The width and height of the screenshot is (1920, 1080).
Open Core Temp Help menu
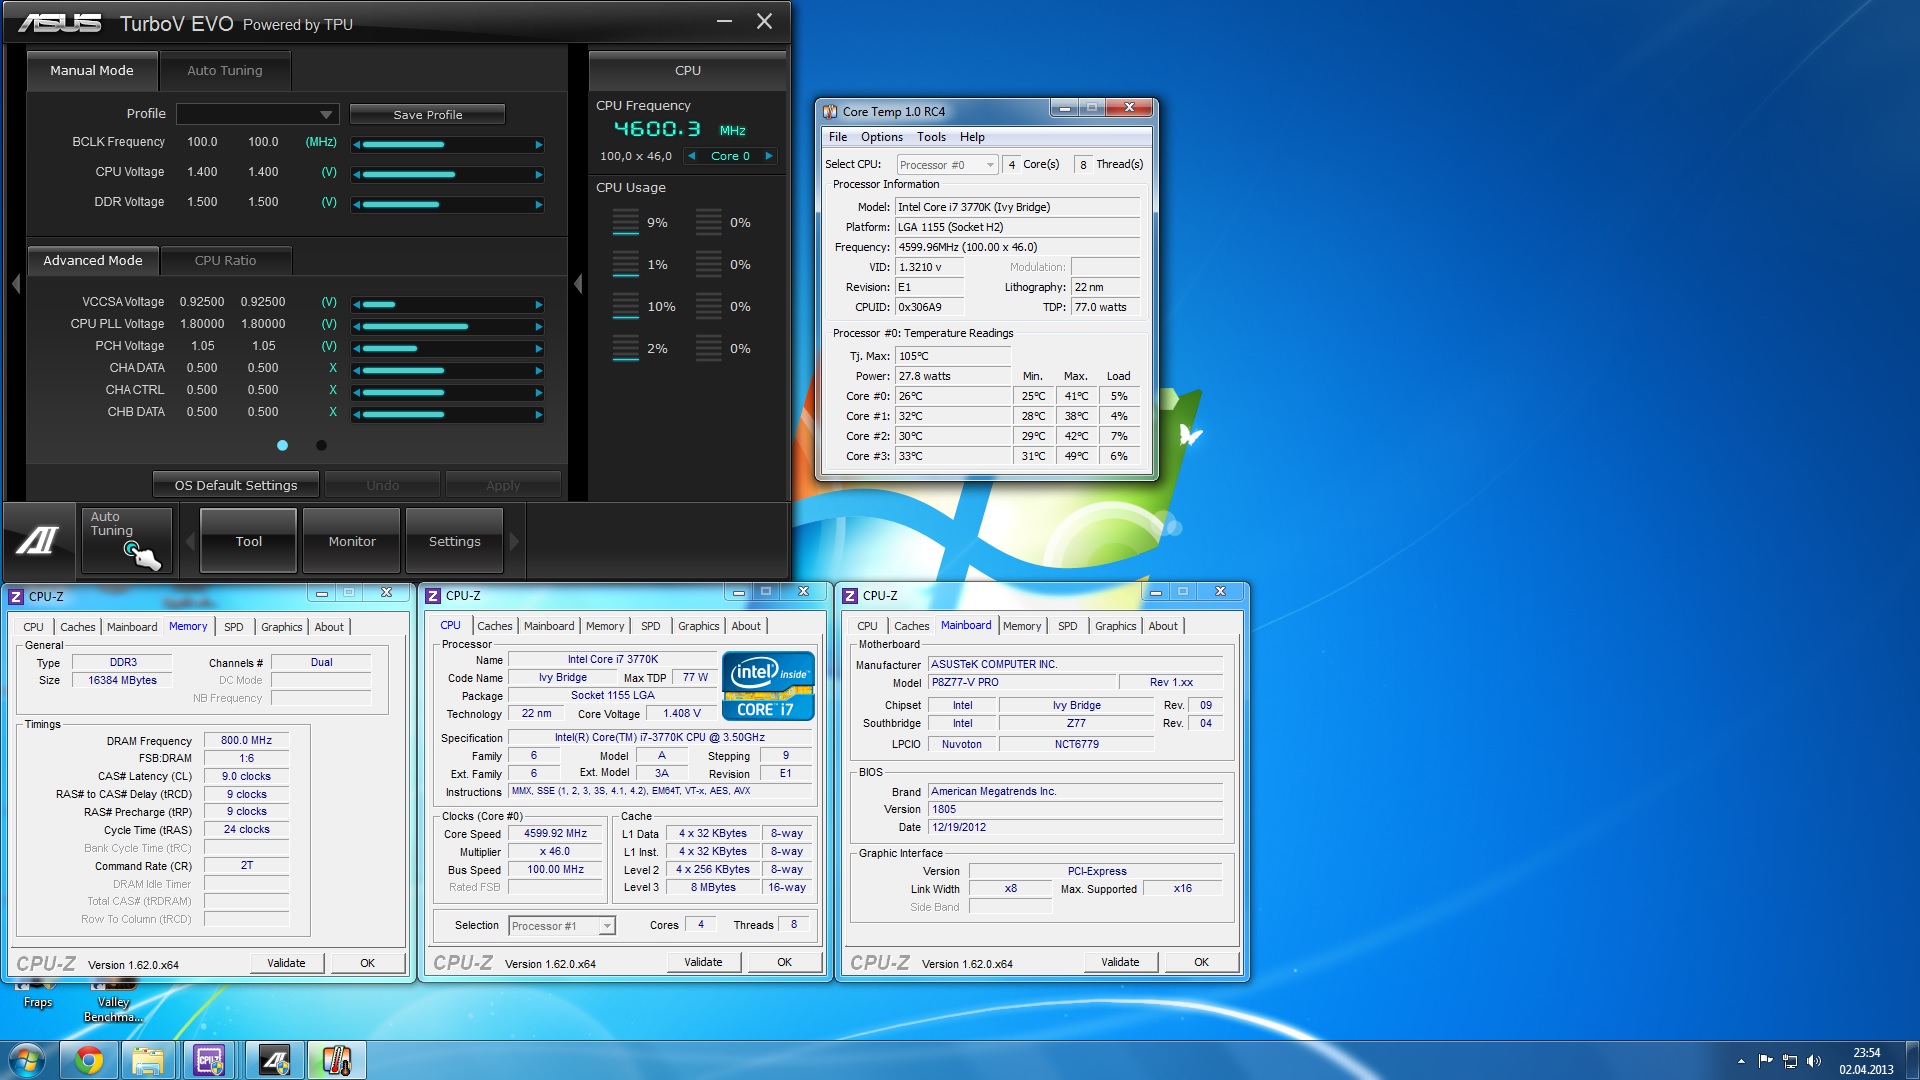tap(972, 137)
